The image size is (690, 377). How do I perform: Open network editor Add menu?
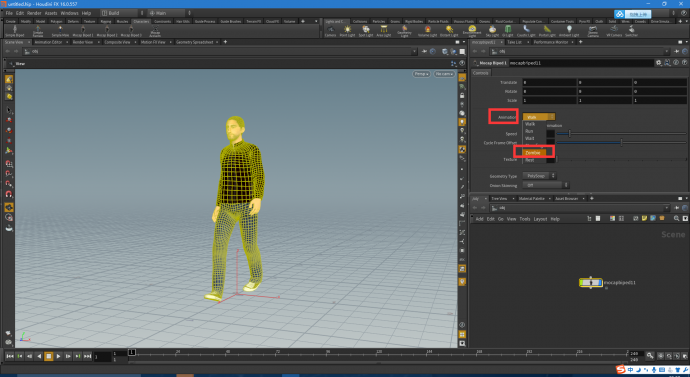[x=480, y=219]
